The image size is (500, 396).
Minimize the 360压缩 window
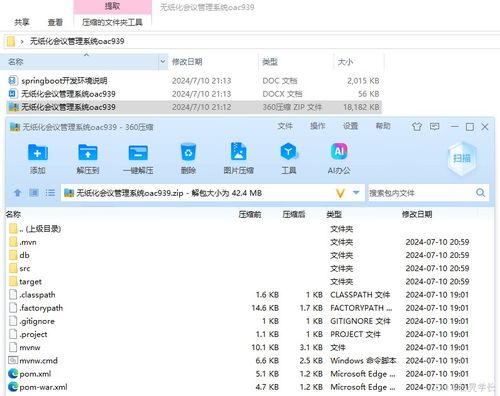[454, 127]
